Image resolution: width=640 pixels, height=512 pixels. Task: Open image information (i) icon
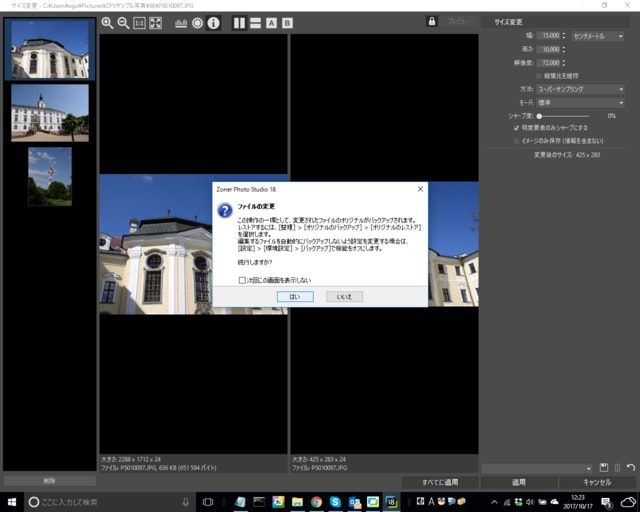pos(213,23)
